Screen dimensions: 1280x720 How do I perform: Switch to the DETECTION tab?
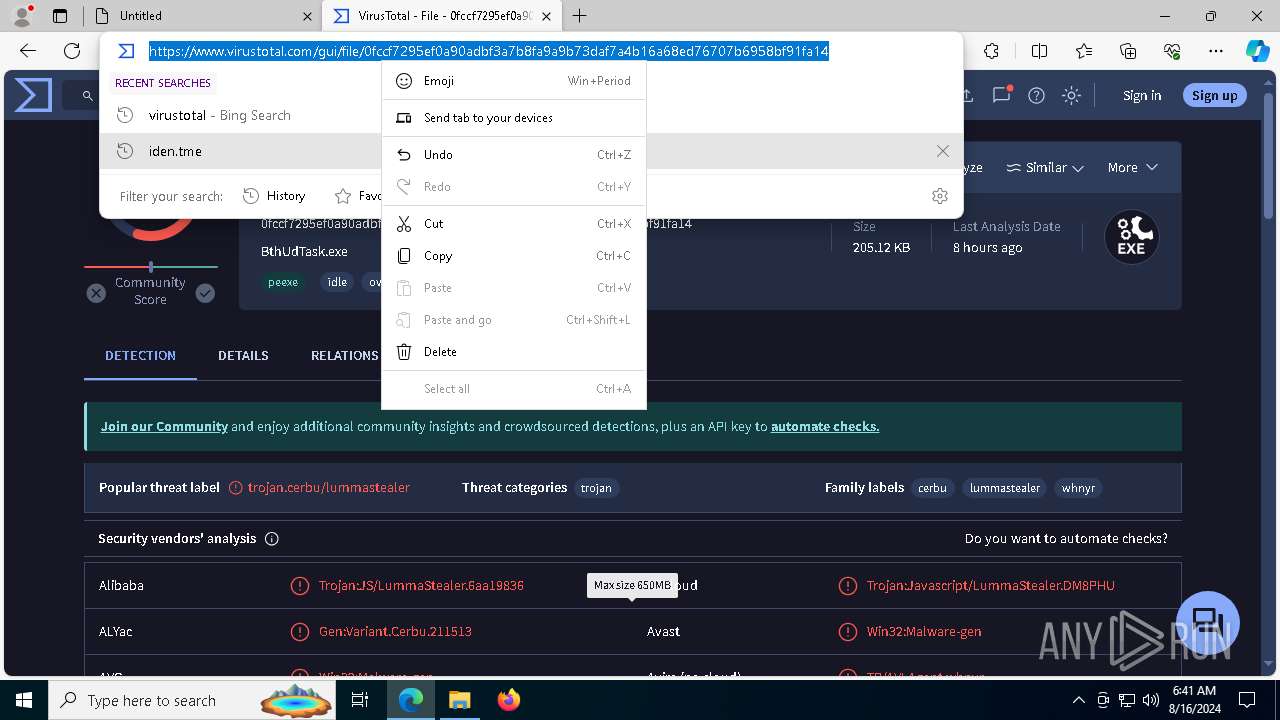coord(140,355)
